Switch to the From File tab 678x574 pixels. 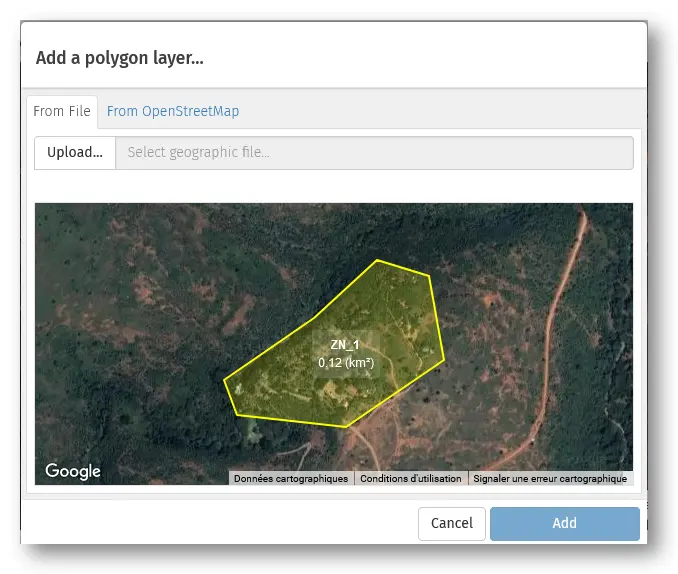tap(62, 111)
